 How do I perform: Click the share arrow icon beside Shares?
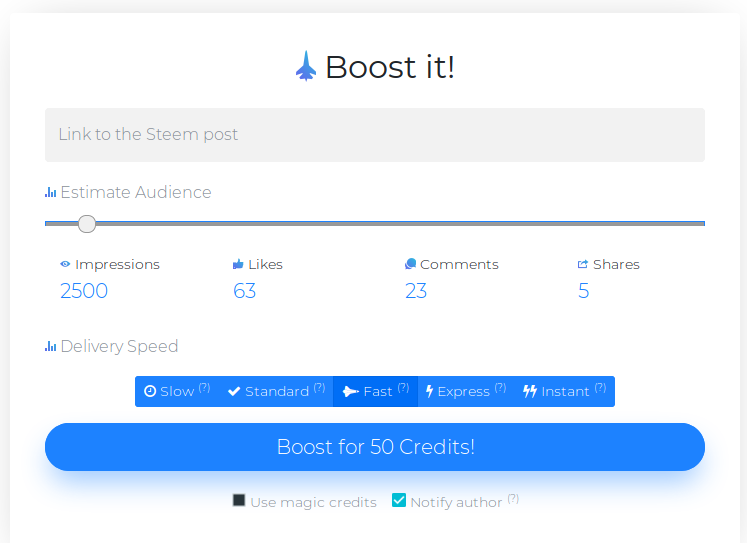[583, 264]
